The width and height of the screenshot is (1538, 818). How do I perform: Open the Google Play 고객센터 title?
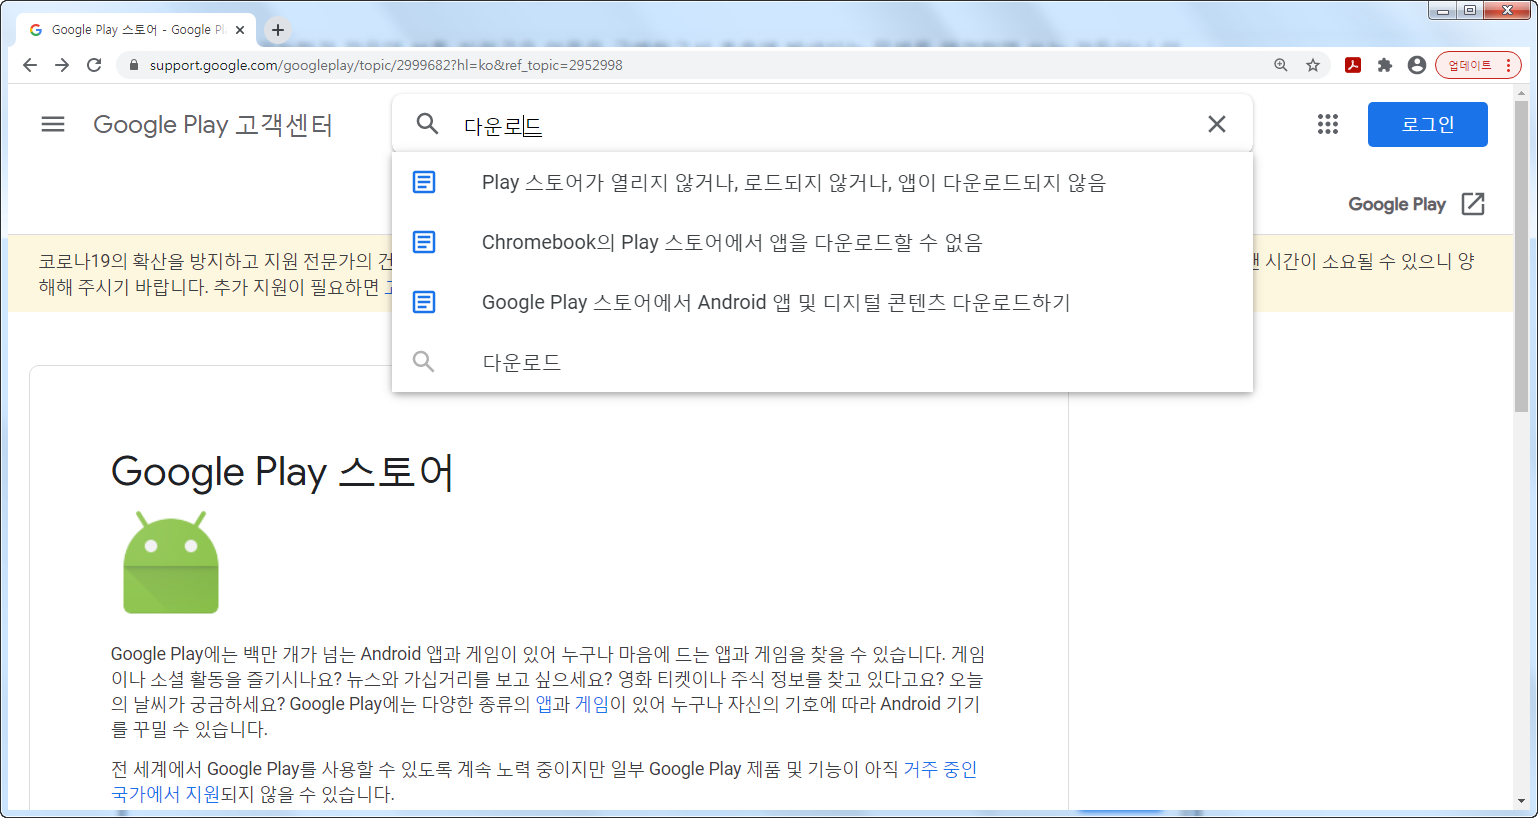pos(213,125)
